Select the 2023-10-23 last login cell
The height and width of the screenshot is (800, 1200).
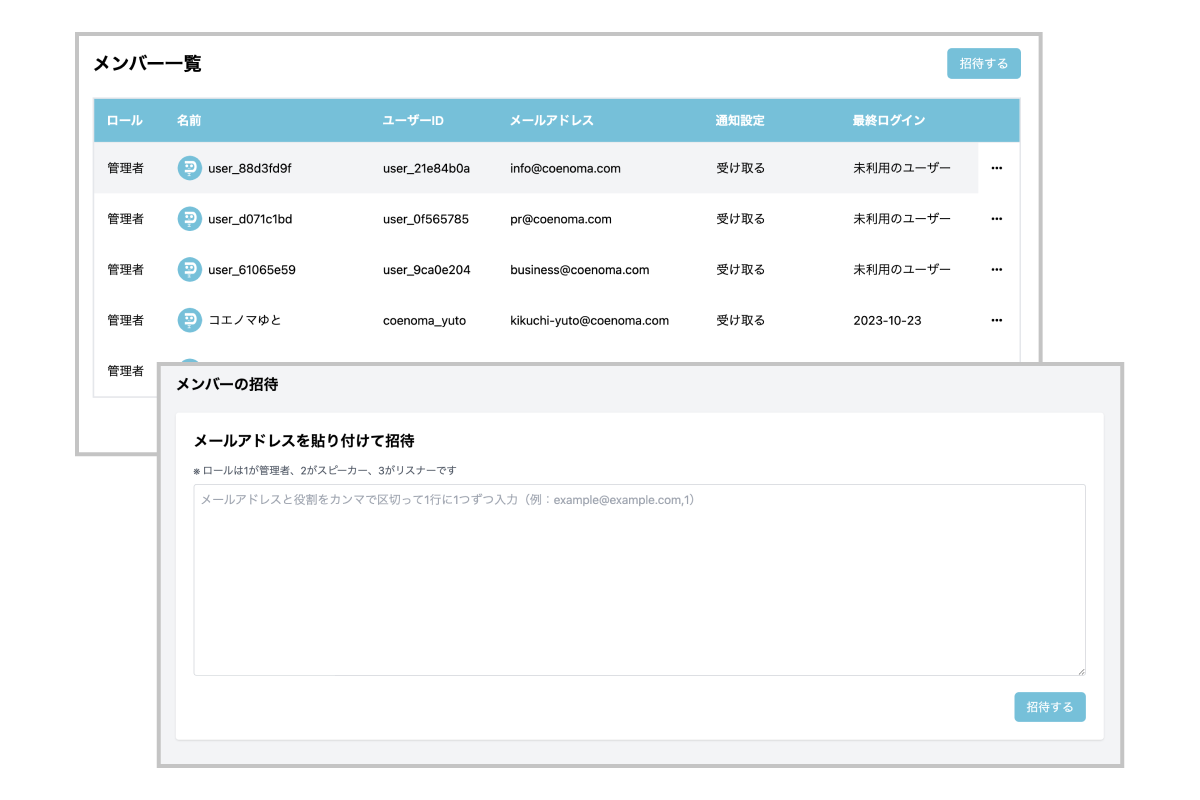(886, 320)
